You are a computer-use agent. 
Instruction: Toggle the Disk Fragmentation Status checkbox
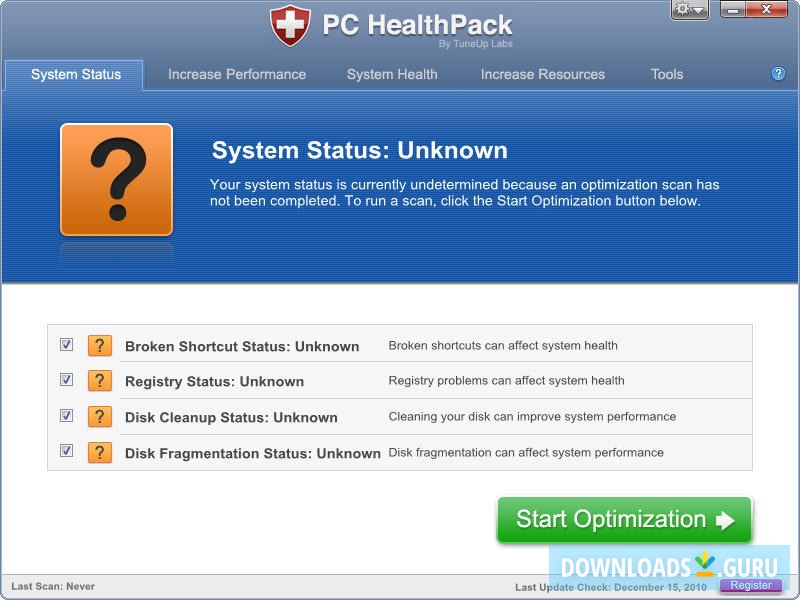tap(66, 451)
